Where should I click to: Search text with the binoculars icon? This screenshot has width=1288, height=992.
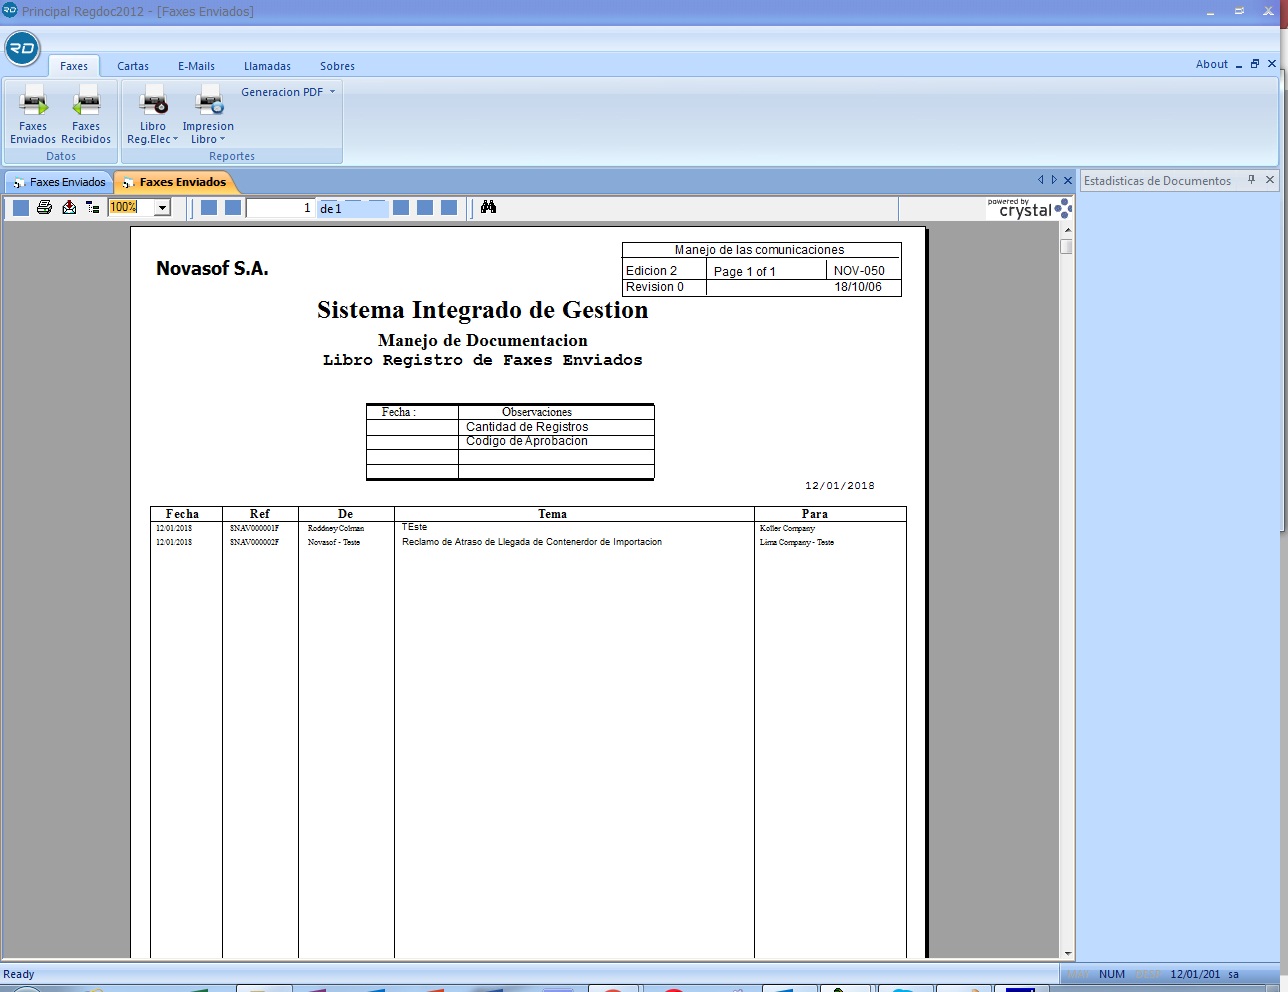488,207
